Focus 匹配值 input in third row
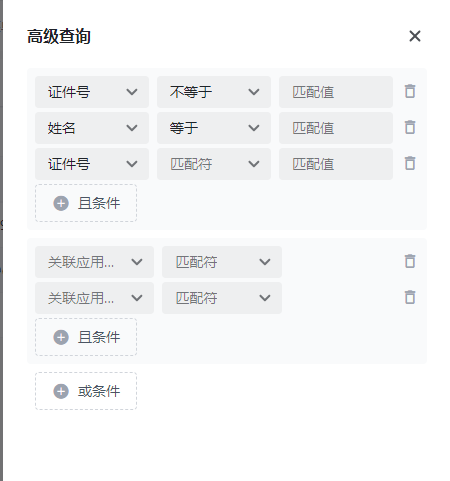Image resolution: width=450 pixels, height=481 pixels. [336, 164]
